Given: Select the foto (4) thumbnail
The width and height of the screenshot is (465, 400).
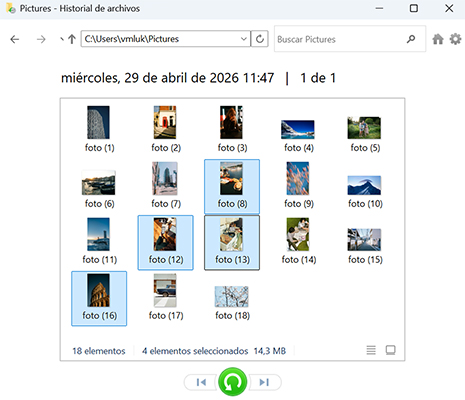Looking at the screenshot, I should click(298, 129).
